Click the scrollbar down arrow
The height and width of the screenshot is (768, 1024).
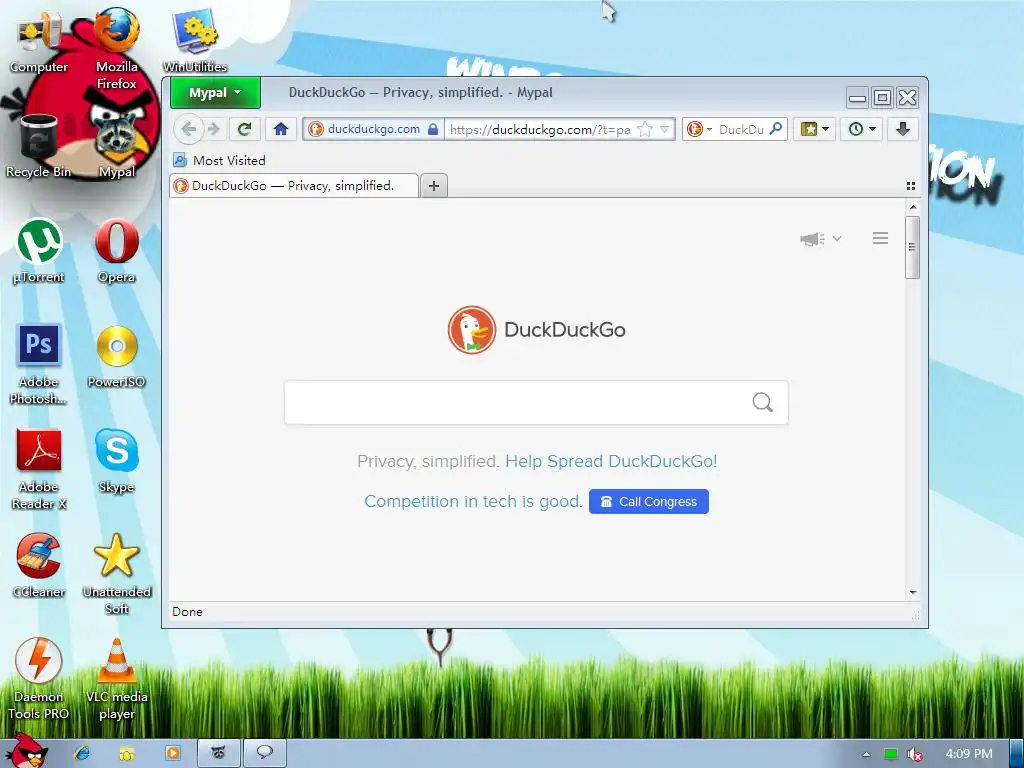tap(912, 592)
